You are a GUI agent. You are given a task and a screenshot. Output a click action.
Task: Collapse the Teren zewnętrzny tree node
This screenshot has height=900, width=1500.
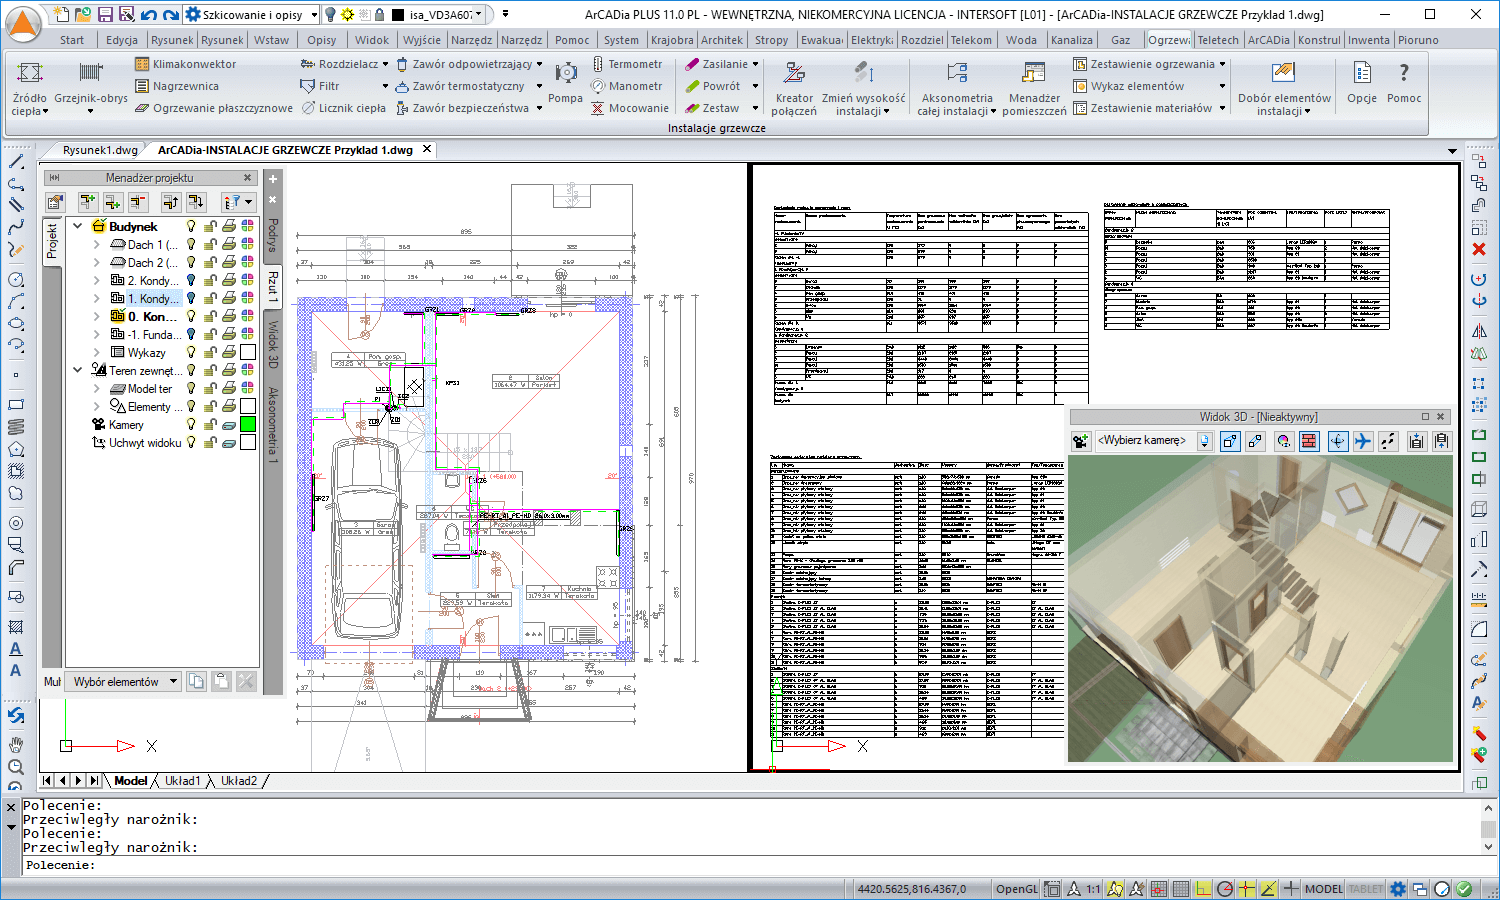click(x=78, y=371)
